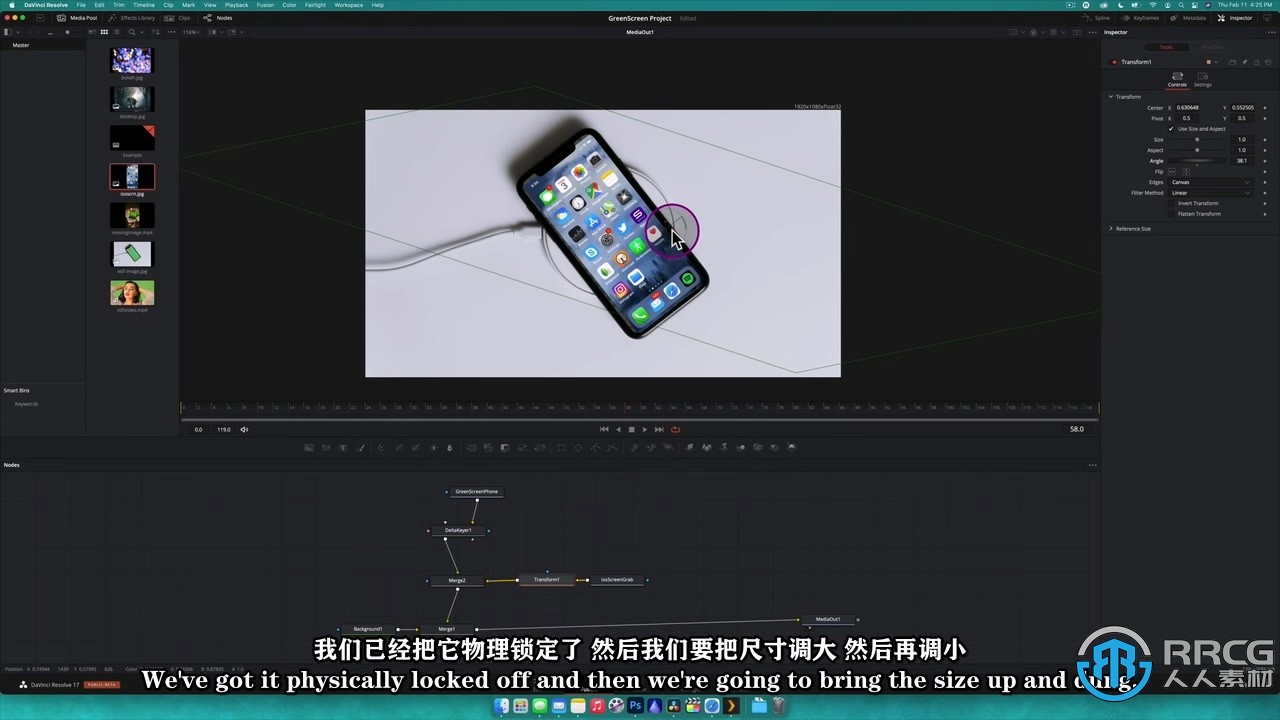Click the Angle value field
The width and height of the screenshot is (1280, 720).
click(x=1242, y=161)
